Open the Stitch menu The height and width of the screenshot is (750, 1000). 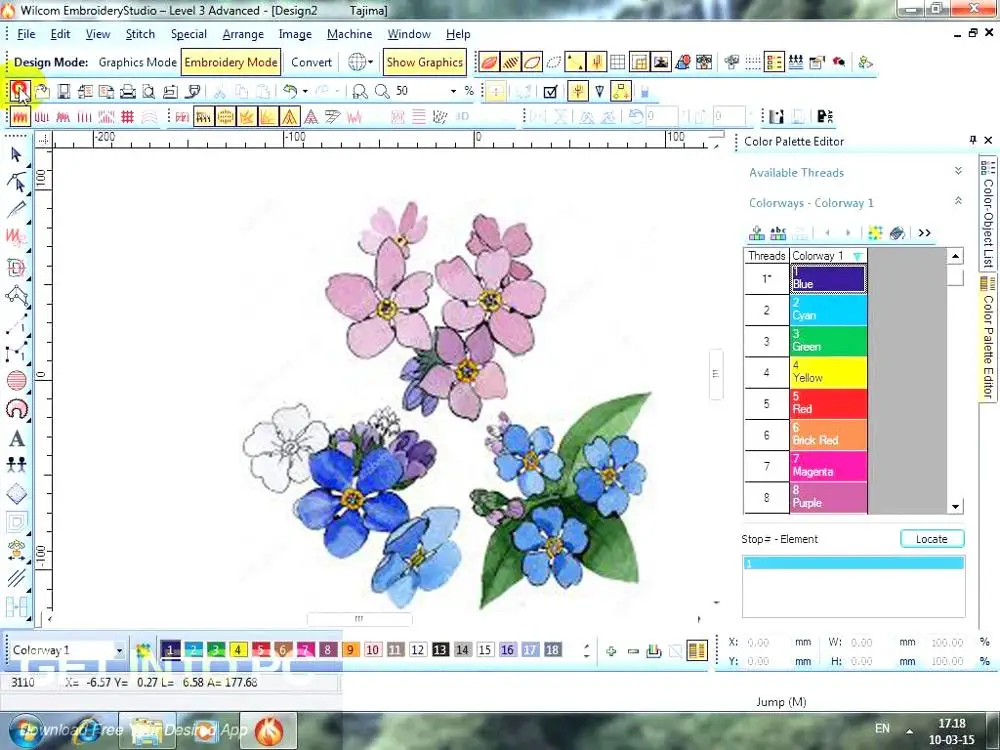tap(140, 34)
